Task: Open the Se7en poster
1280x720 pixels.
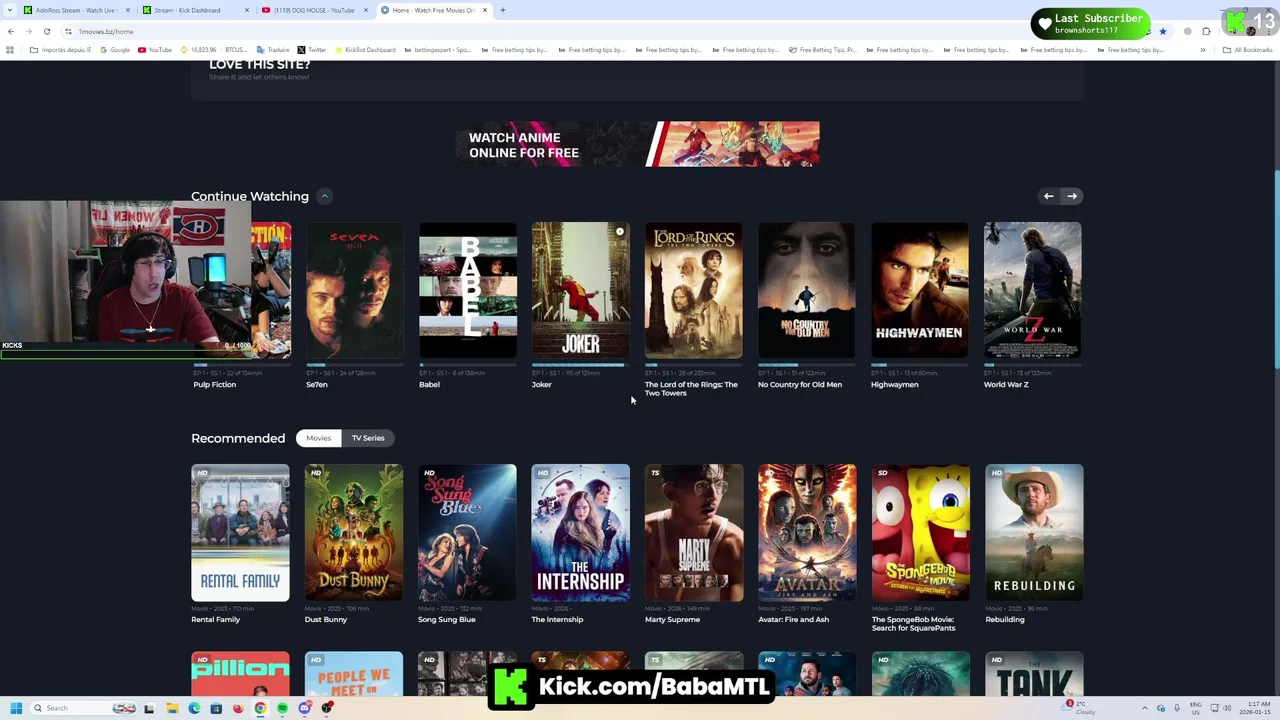Action: 354,290
